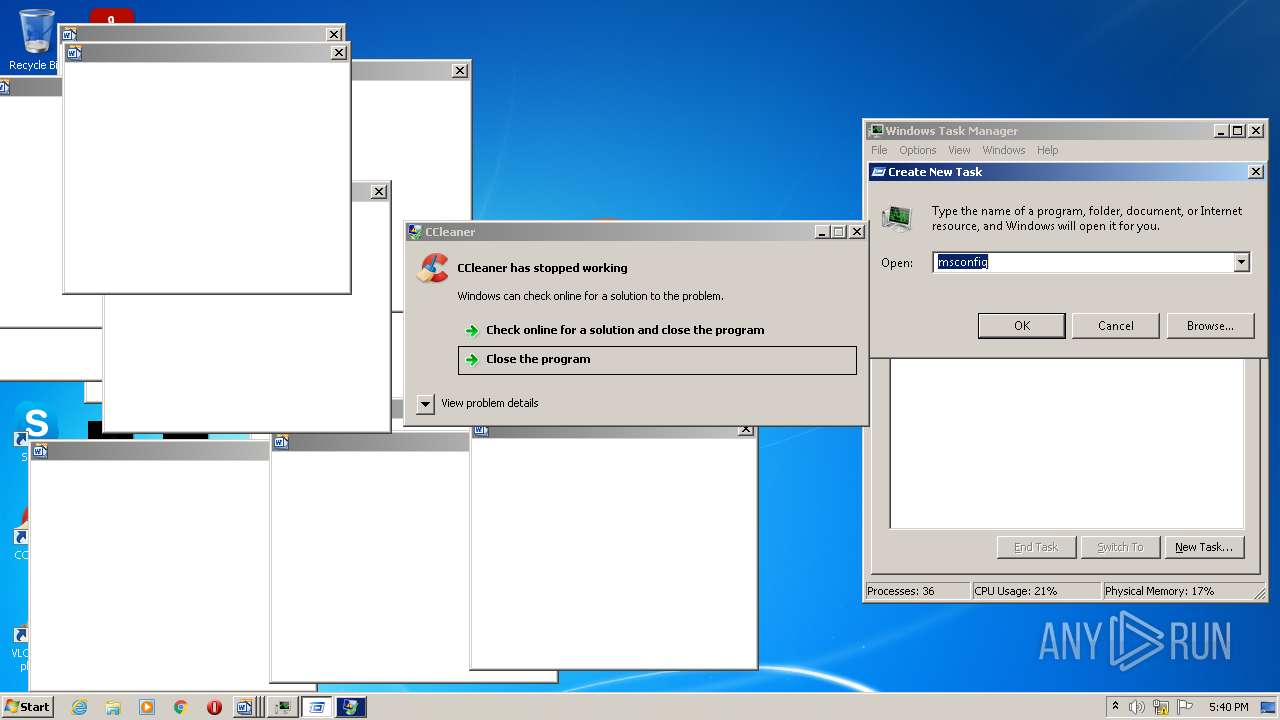This screenshot has height=720, width=1280.
Task: Click the Task Manager title bar icon
Action: pyautogui.click(x=876, y=131)
